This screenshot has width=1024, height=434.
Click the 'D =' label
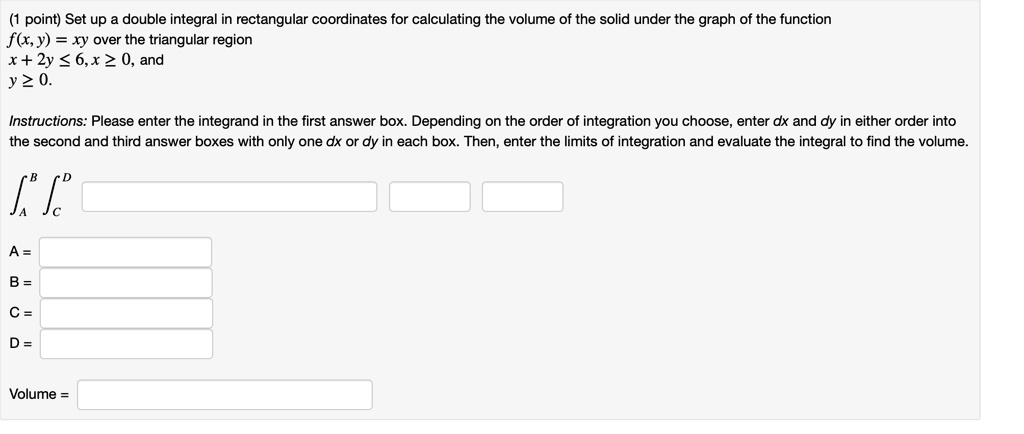tap(21, 344)
